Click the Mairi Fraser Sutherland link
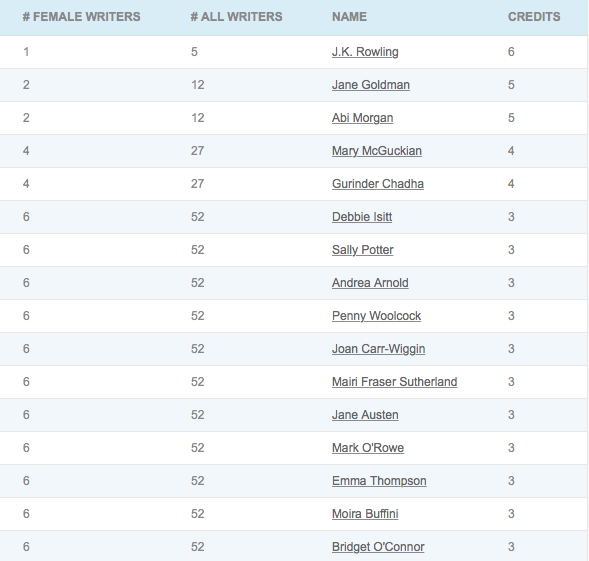The width and height of the screenshot is (589, 561). [395, 382]
